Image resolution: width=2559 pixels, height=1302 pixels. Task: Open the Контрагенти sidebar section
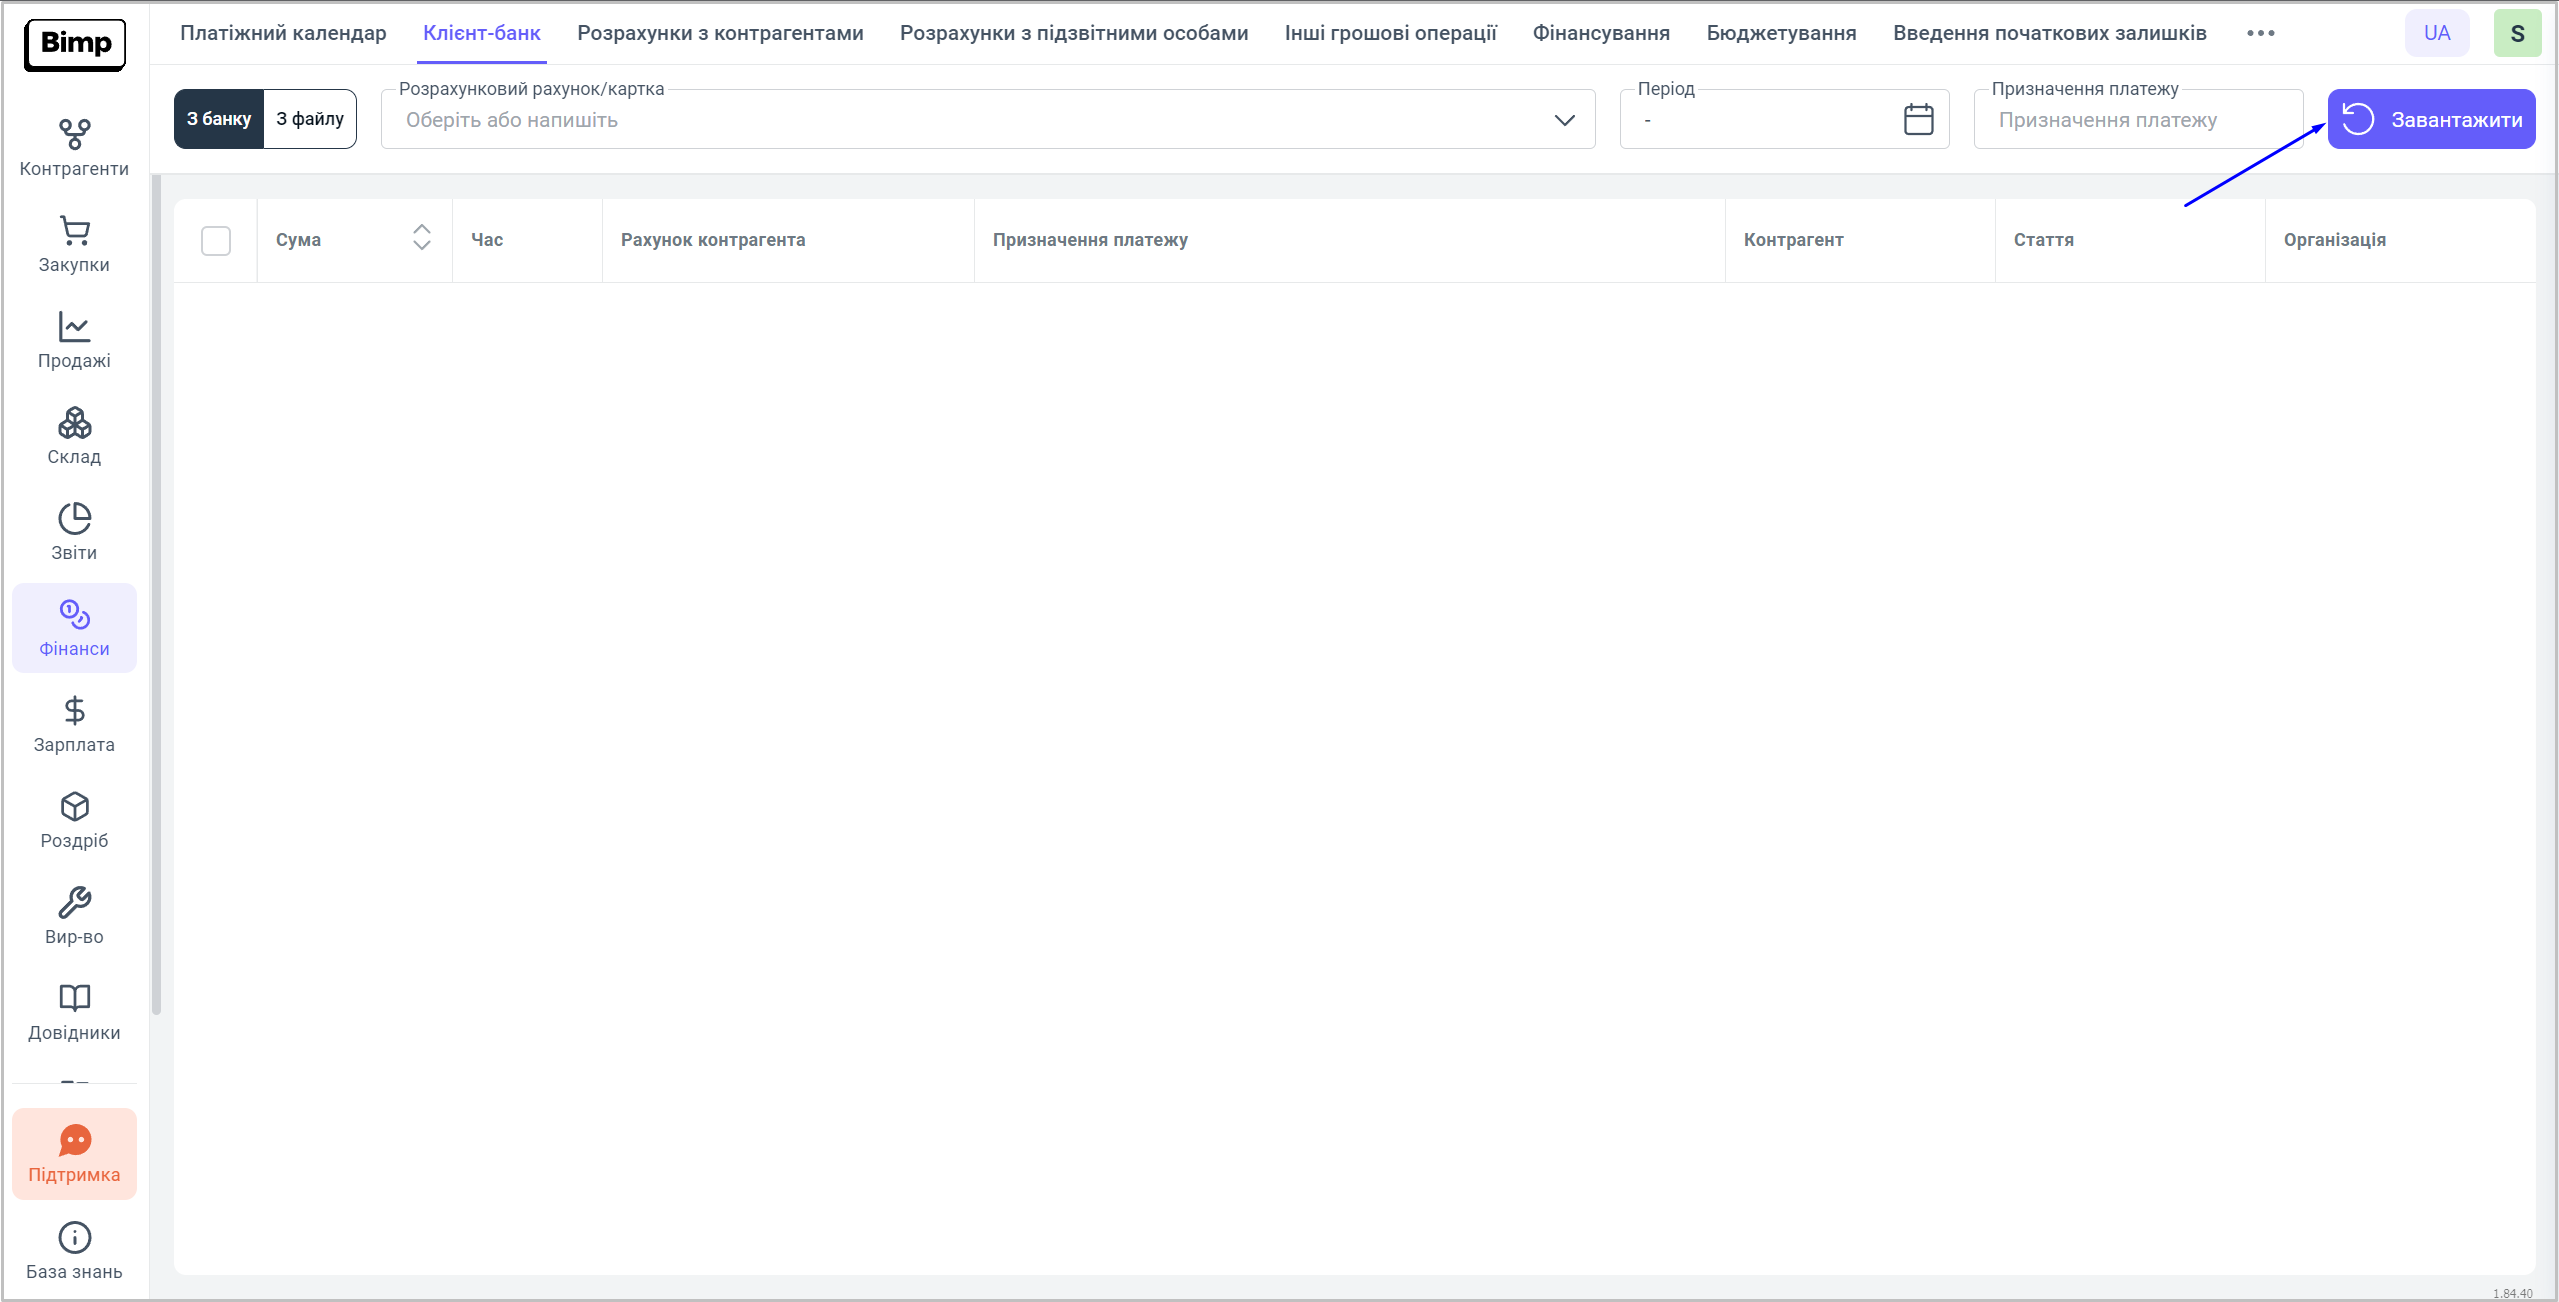(74, 147)
